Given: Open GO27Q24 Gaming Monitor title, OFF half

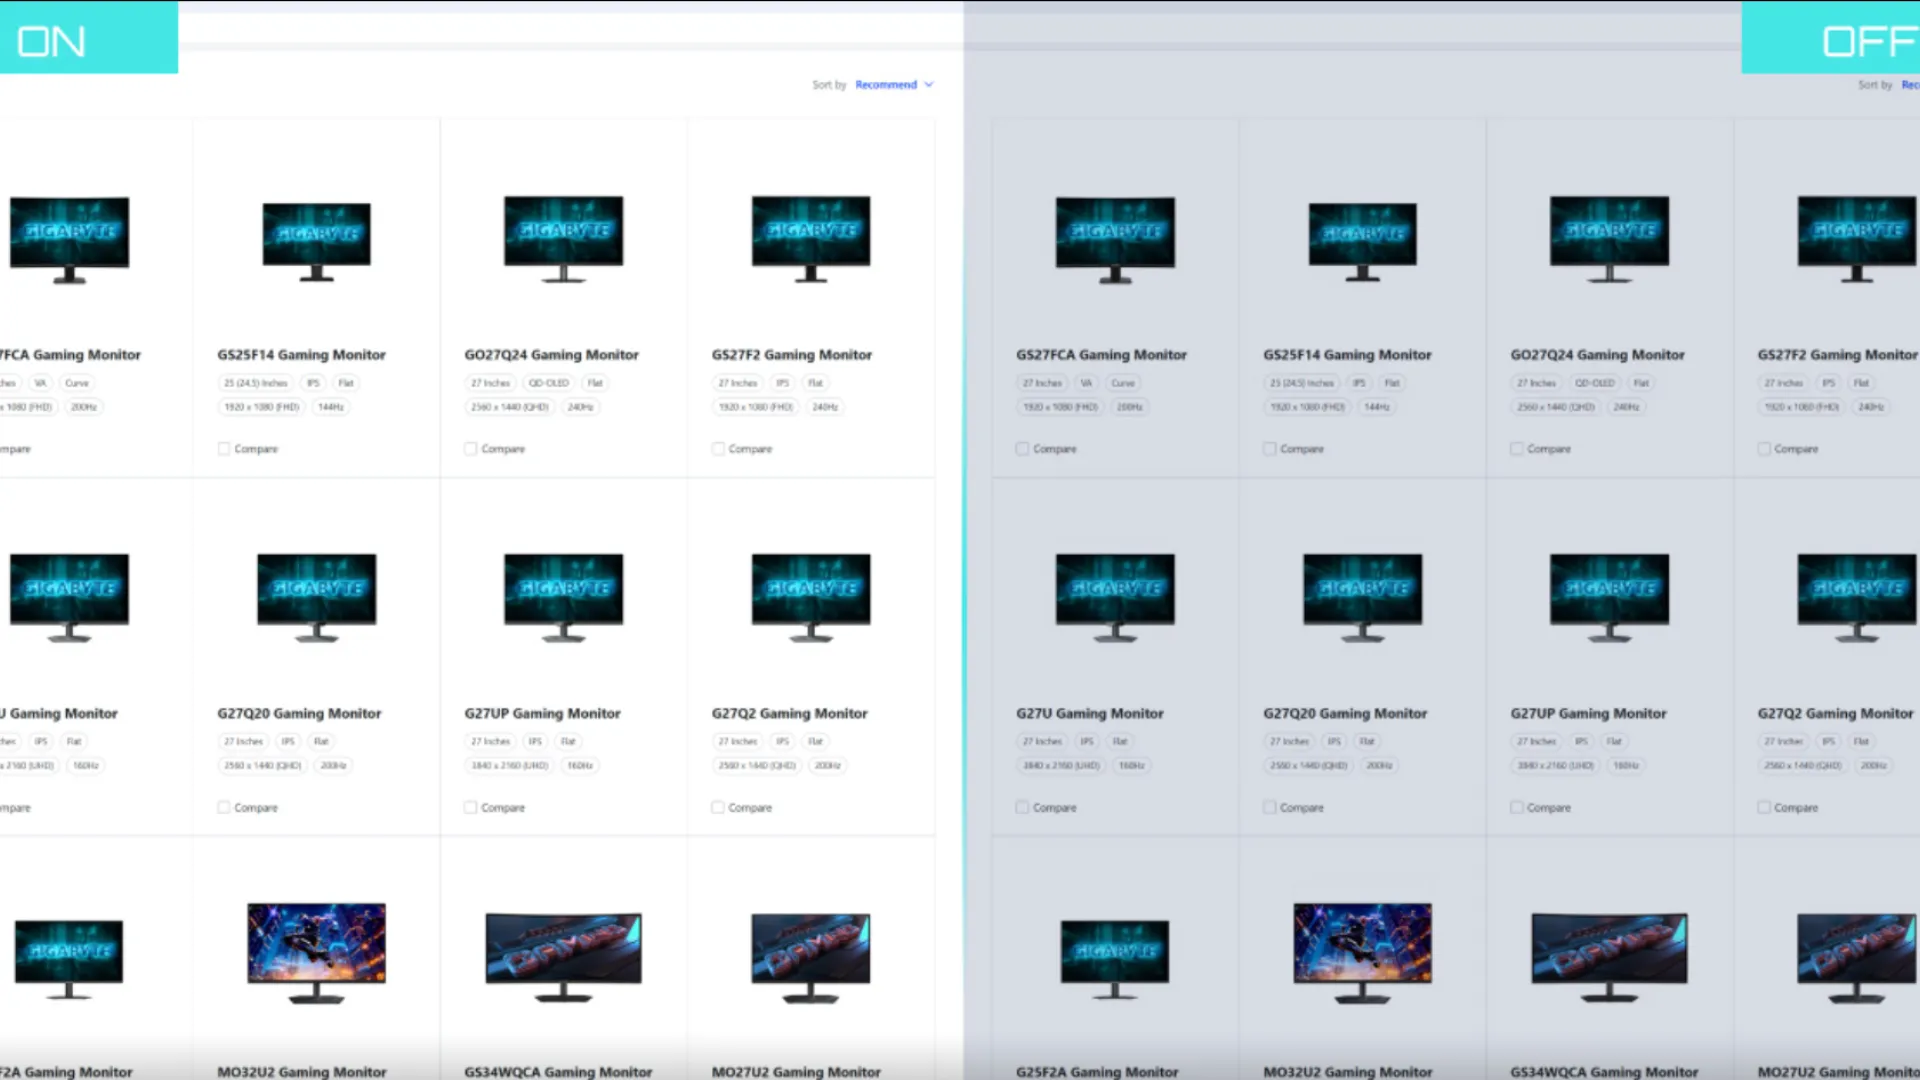Looking at the screenshot, I should [x=1597, y=355].
